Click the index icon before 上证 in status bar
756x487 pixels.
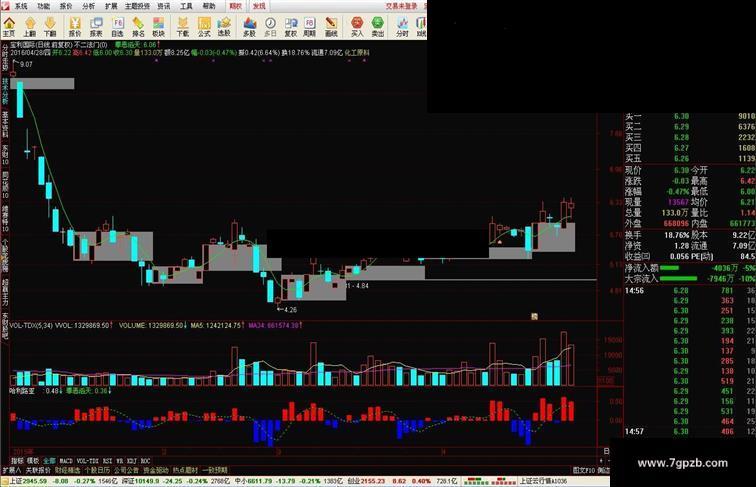[x=5, y=481]
